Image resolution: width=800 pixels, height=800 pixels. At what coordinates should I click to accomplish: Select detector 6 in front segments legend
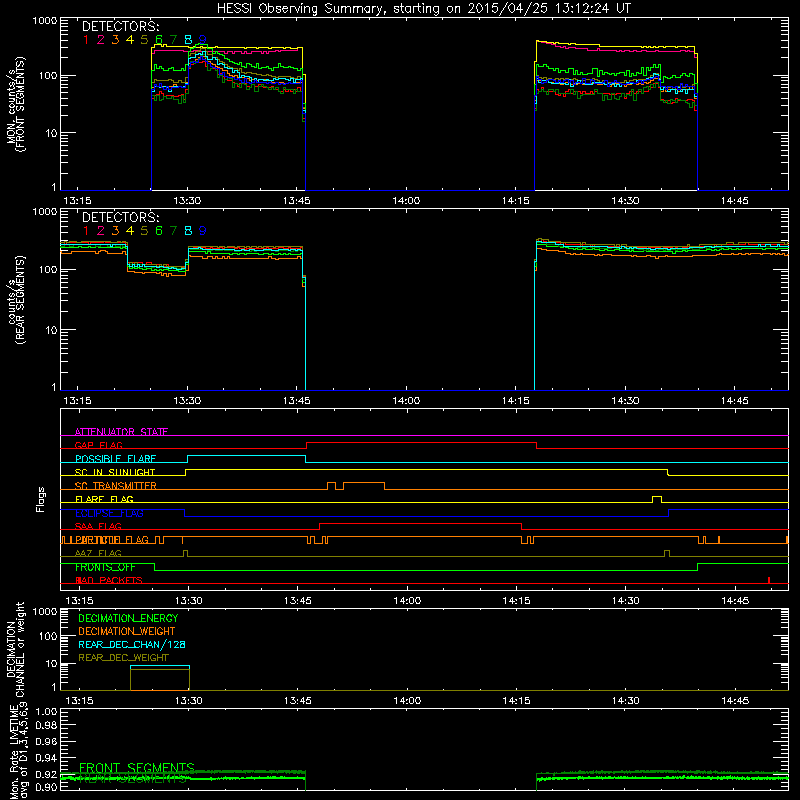[x=159, y=40]
